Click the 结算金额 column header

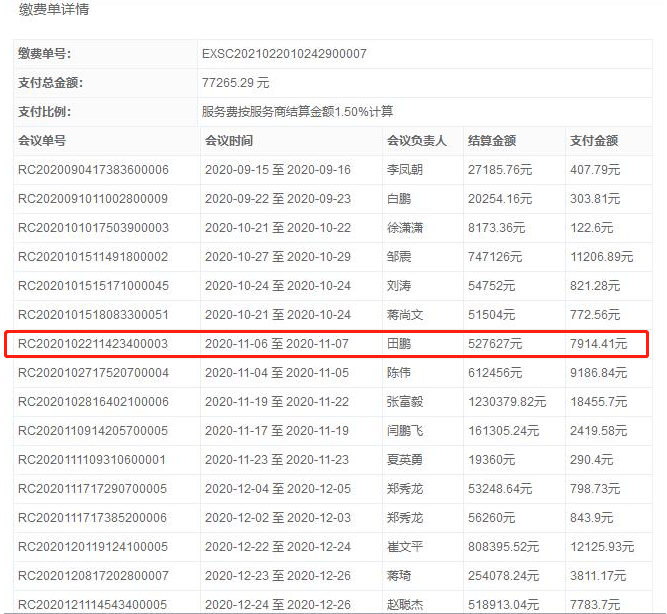click(492, 141)
